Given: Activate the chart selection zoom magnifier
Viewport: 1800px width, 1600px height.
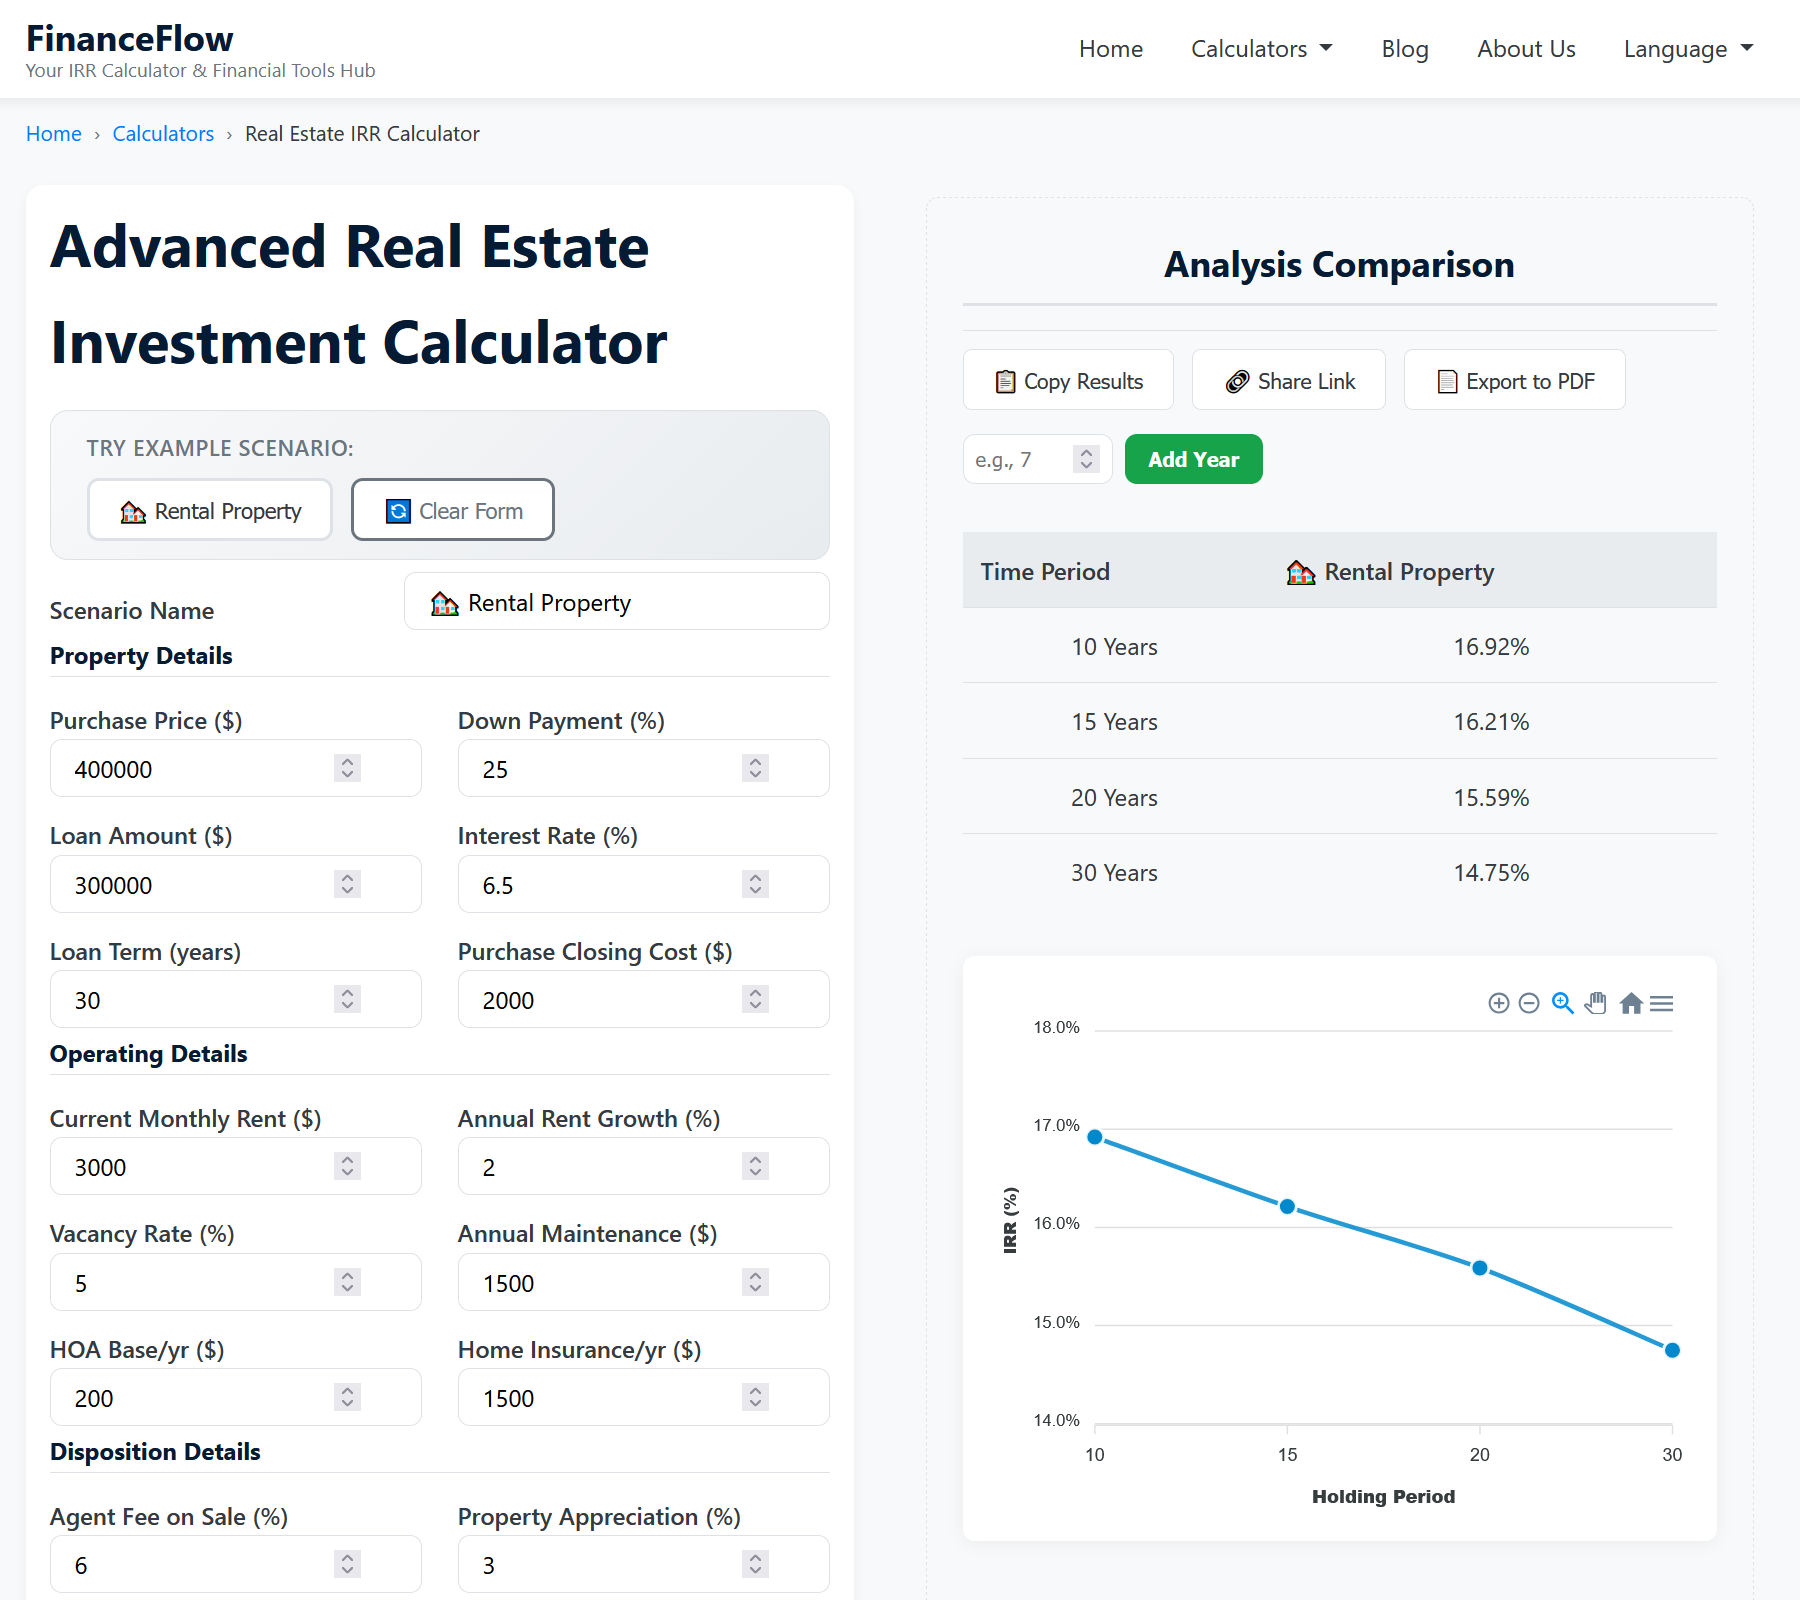Looking at the screenshot, I should 1562,1003.
